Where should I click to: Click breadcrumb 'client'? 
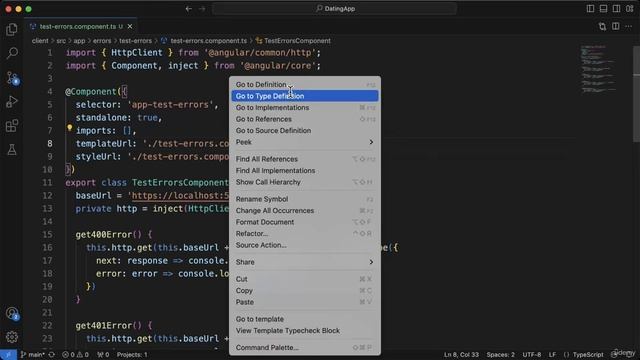tap(40, 41)
